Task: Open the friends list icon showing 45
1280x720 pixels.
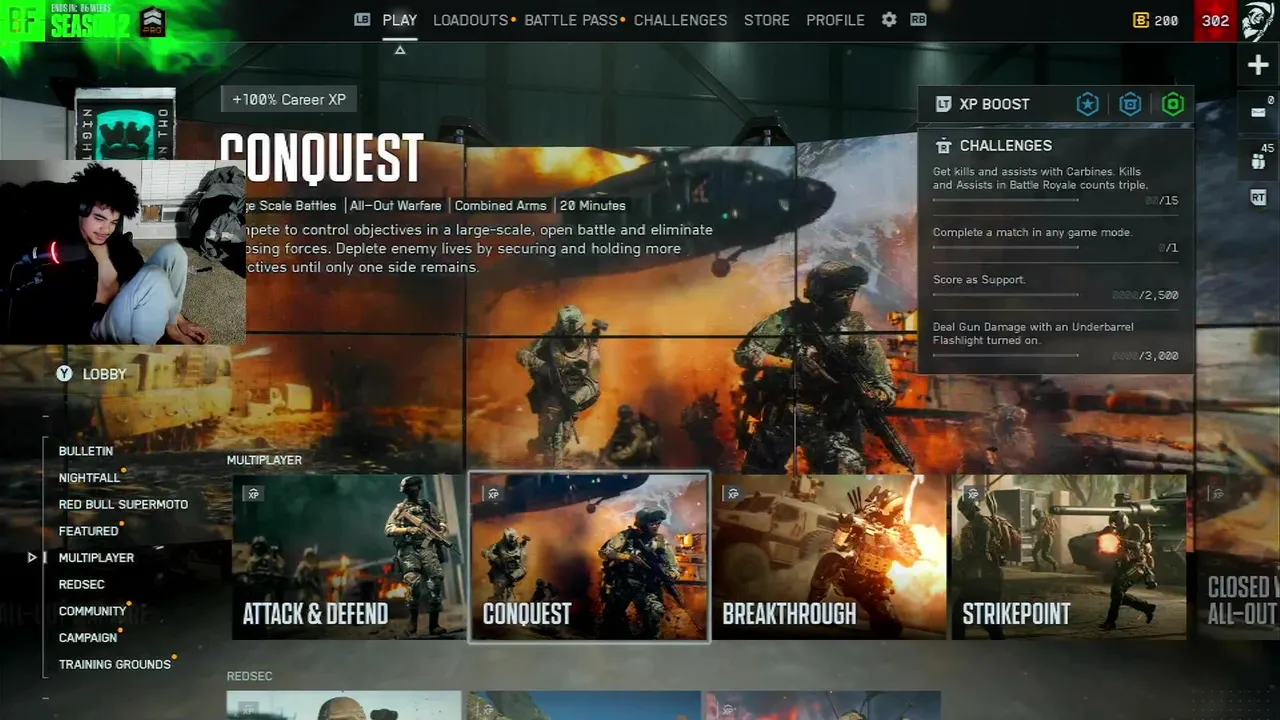Action: 1258,160
